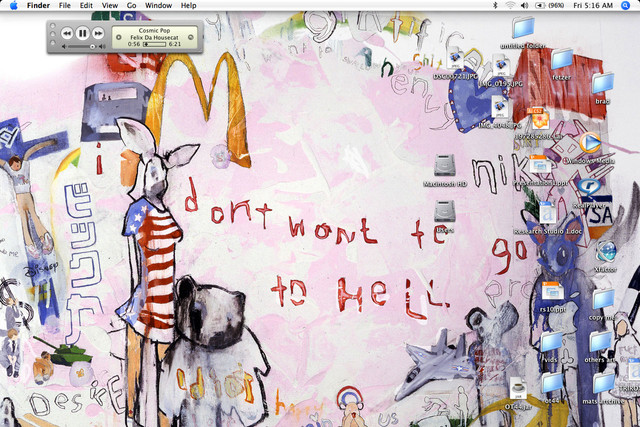This screenshot has width=640, height=427.
Task: Select the Windows Media player icon
Action: pos(590,143)
